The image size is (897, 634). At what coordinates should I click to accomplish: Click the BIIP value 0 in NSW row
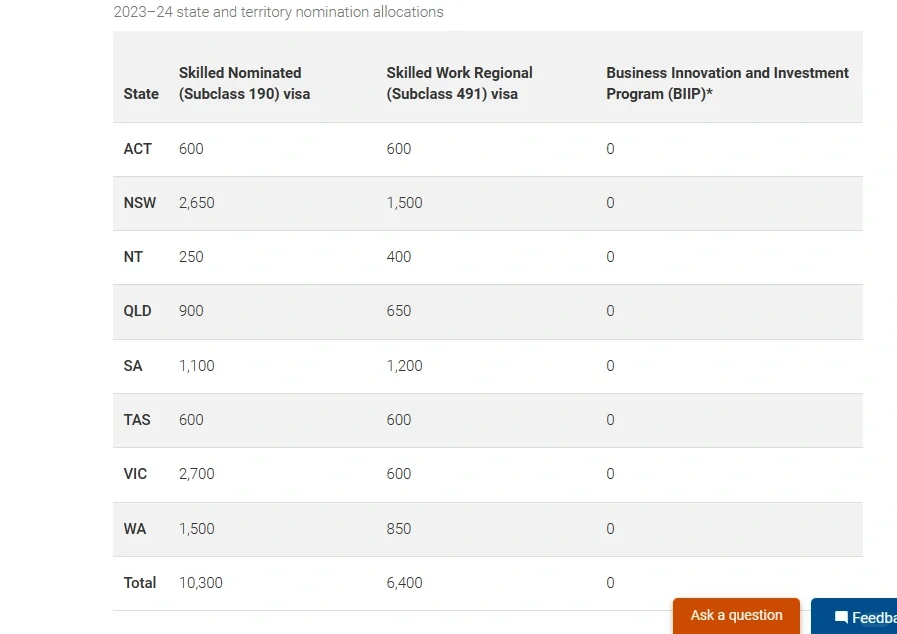[x=610, y=203]
